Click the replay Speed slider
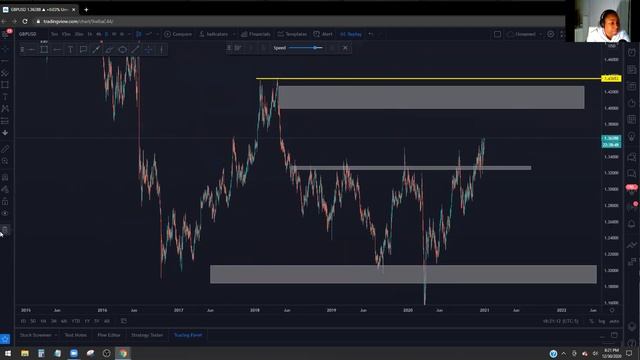Viewport: 640px width, 360px height. point(306,48)
